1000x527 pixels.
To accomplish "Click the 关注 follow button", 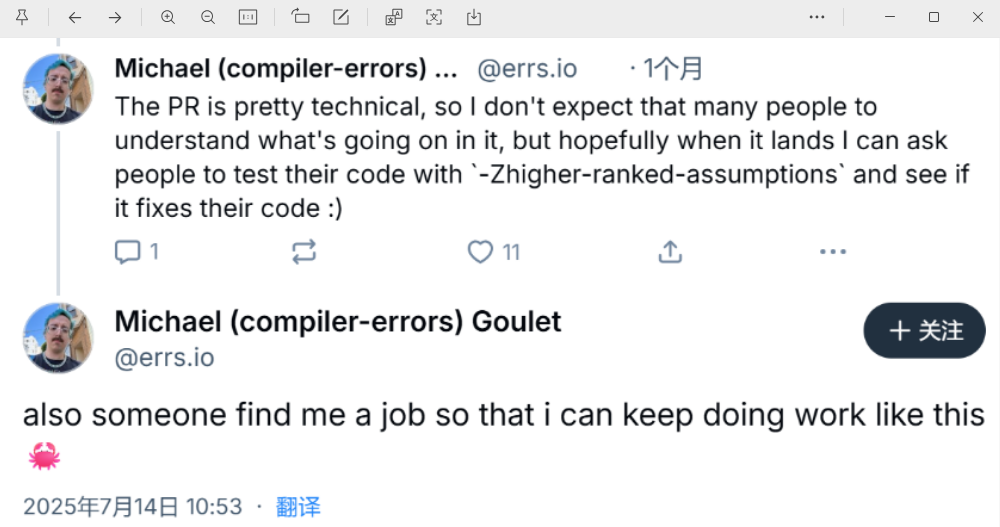I will [x=925, y=331].
